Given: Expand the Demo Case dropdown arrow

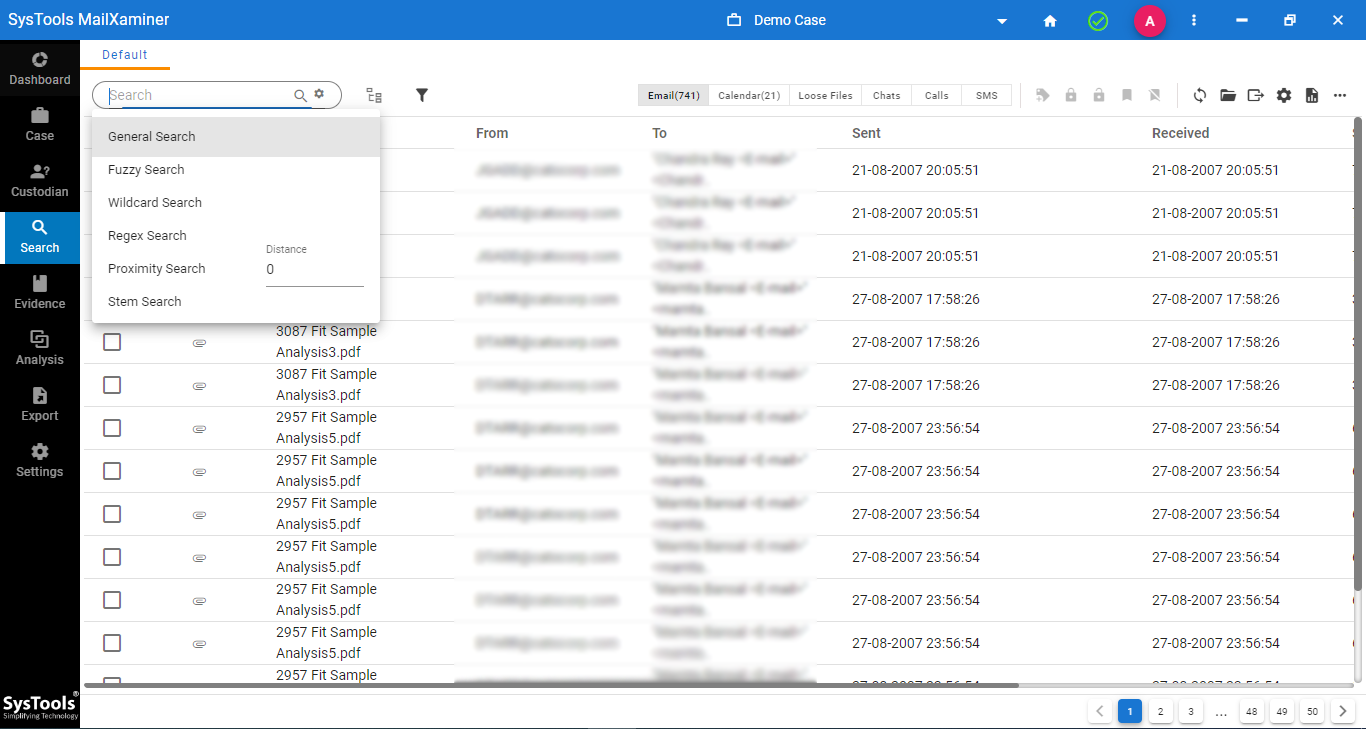Looking at the screenshot, I should point(1002,21).
